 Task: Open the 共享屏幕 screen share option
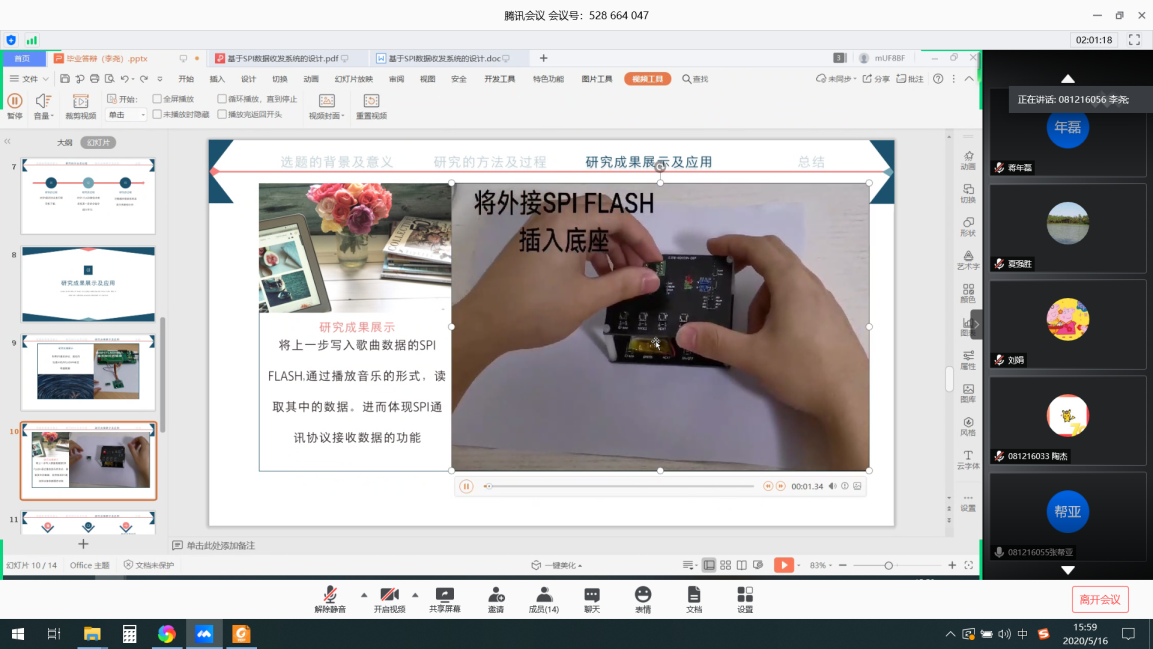click(x=445, y=594)
